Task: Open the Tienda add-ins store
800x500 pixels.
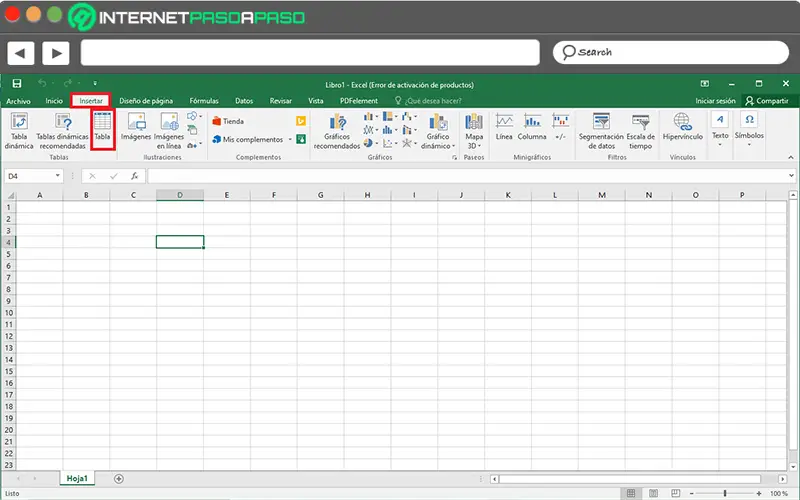Action: (228, 121)
